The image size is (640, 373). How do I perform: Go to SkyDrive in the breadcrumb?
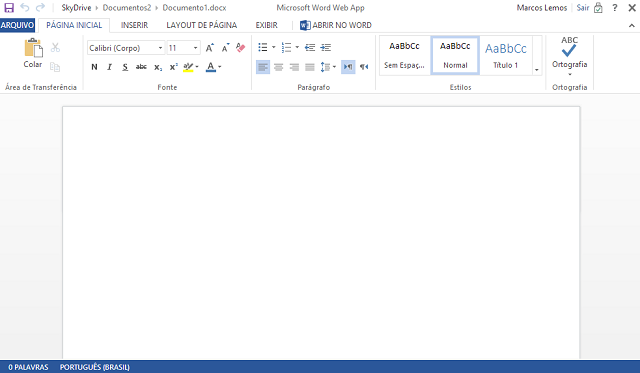(x=76, y=8)
